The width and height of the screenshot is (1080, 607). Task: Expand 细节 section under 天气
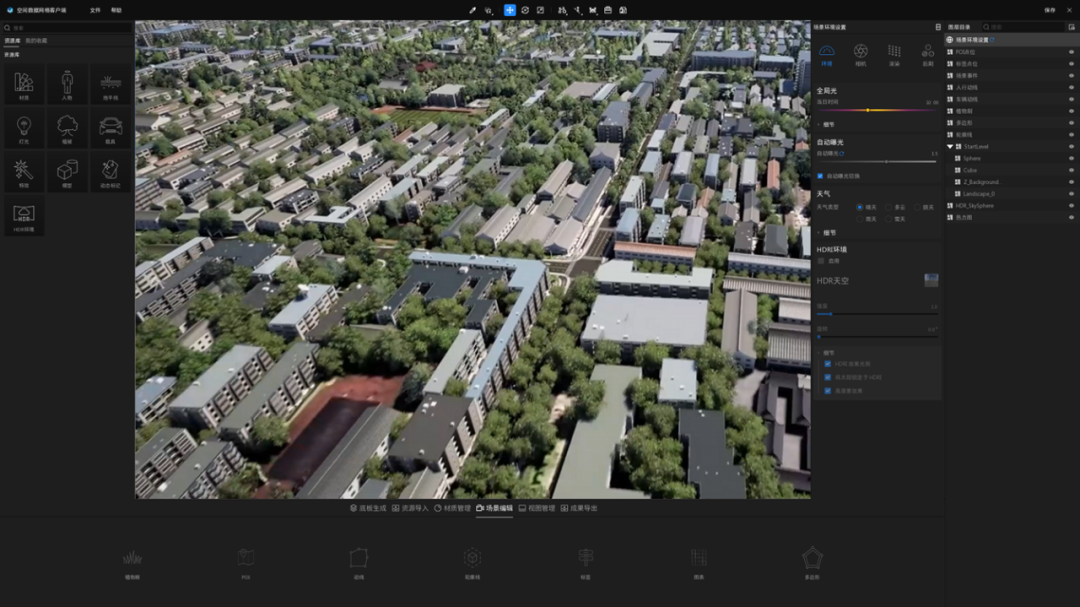click(x=819, y=233)
